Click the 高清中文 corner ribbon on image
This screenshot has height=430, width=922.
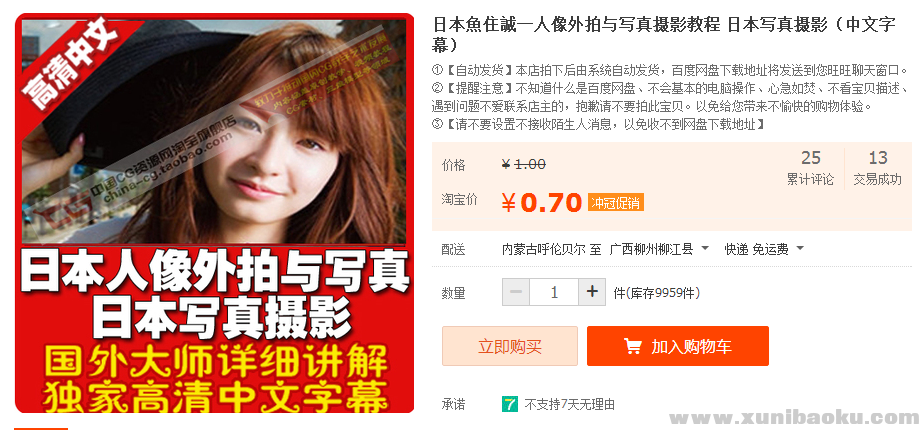(x=69, y=63)
